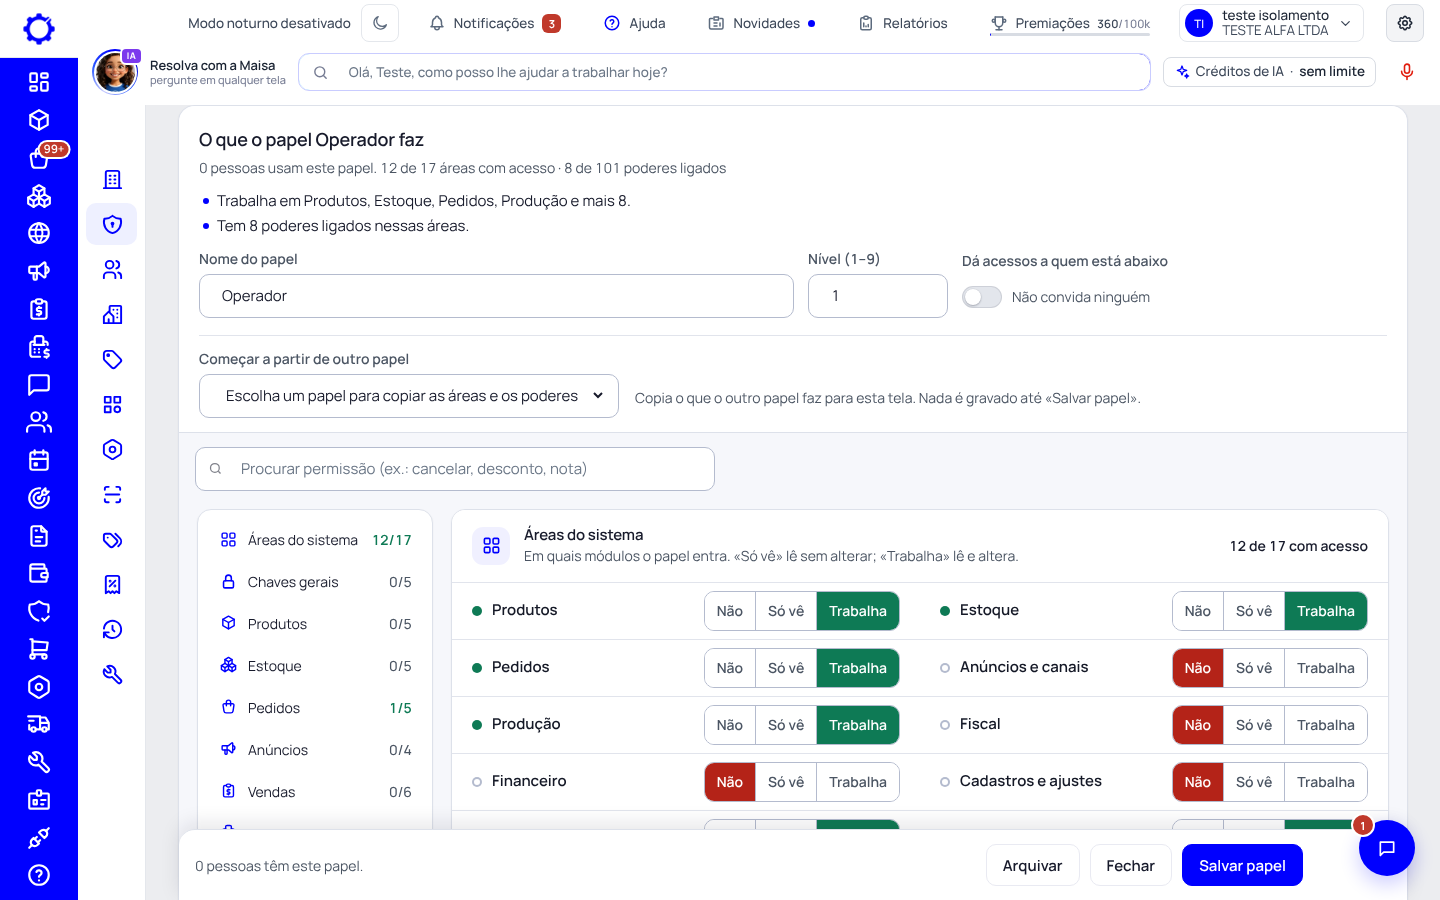This screenshot has width=1440, height=900.
Task: Open the floating chat bubble button
Action: click(x=1387, y=848)
